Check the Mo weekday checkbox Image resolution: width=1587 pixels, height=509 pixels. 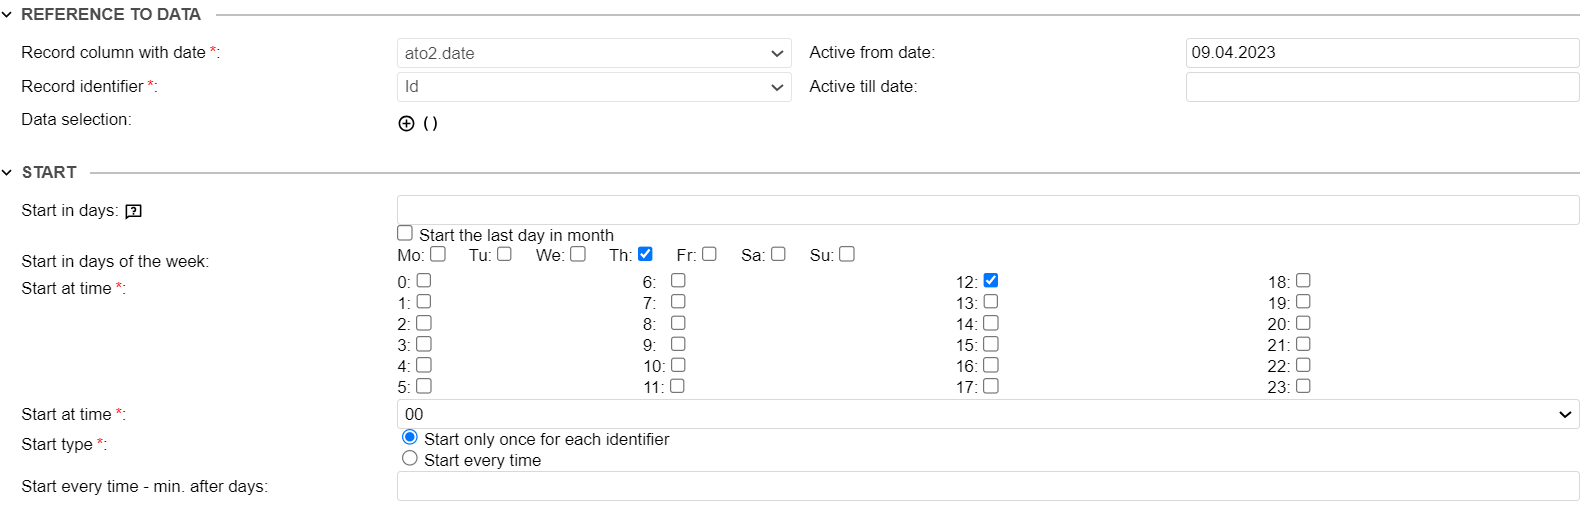coord(438,254)
